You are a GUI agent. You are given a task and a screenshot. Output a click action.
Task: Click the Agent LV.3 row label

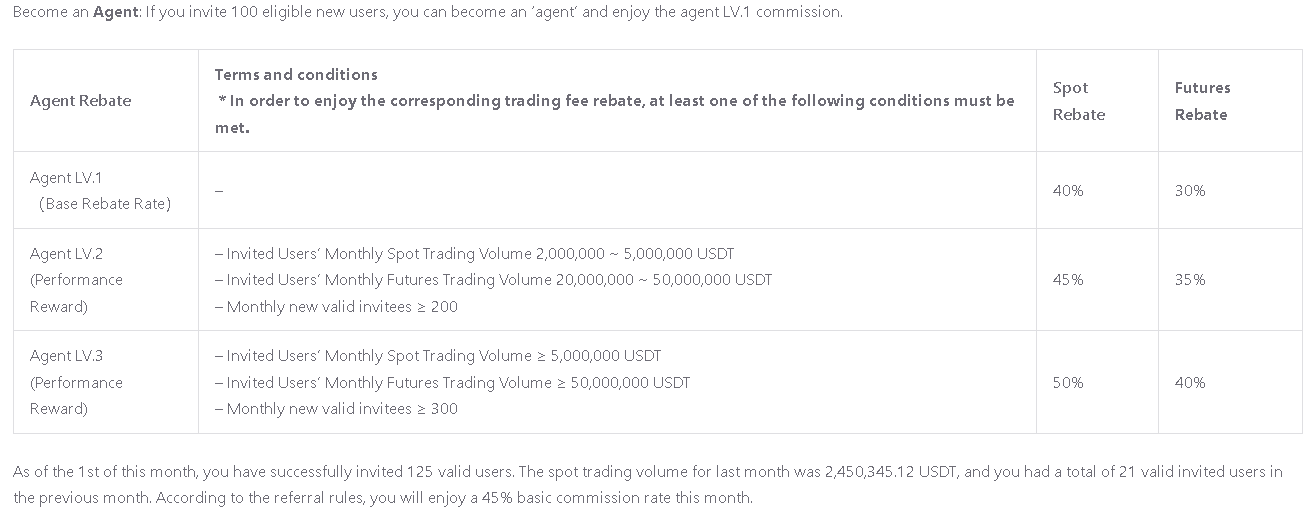66,356
